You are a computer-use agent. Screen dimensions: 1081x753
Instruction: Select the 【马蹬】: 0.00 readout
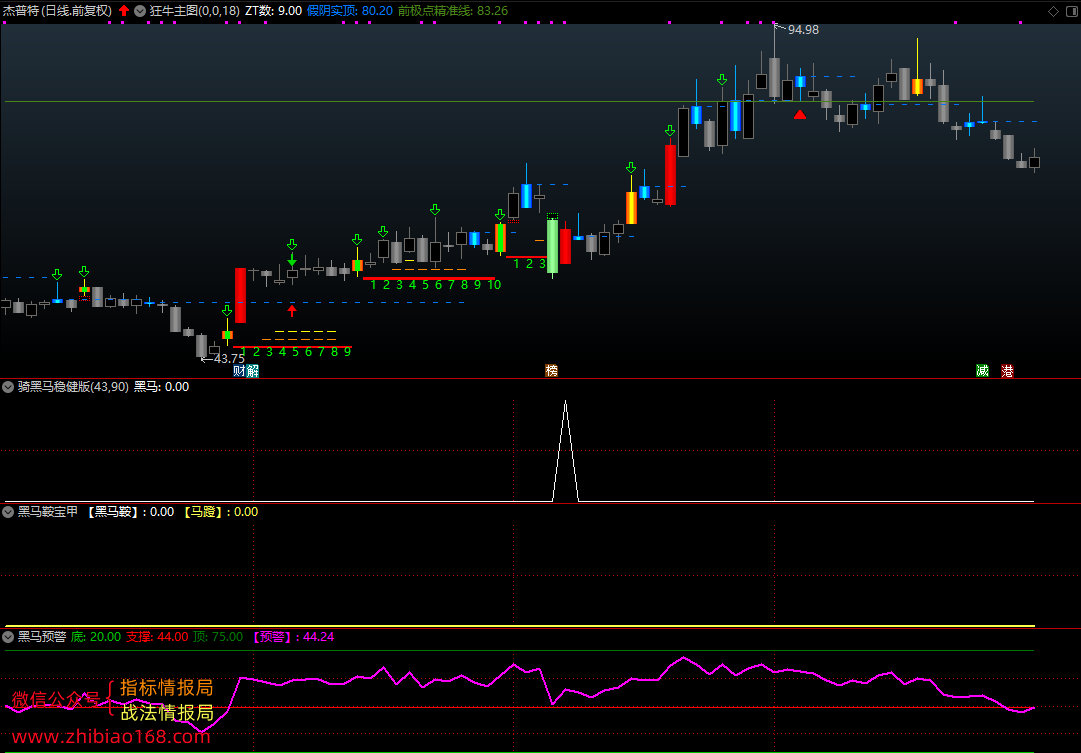(x=221, y=512)
